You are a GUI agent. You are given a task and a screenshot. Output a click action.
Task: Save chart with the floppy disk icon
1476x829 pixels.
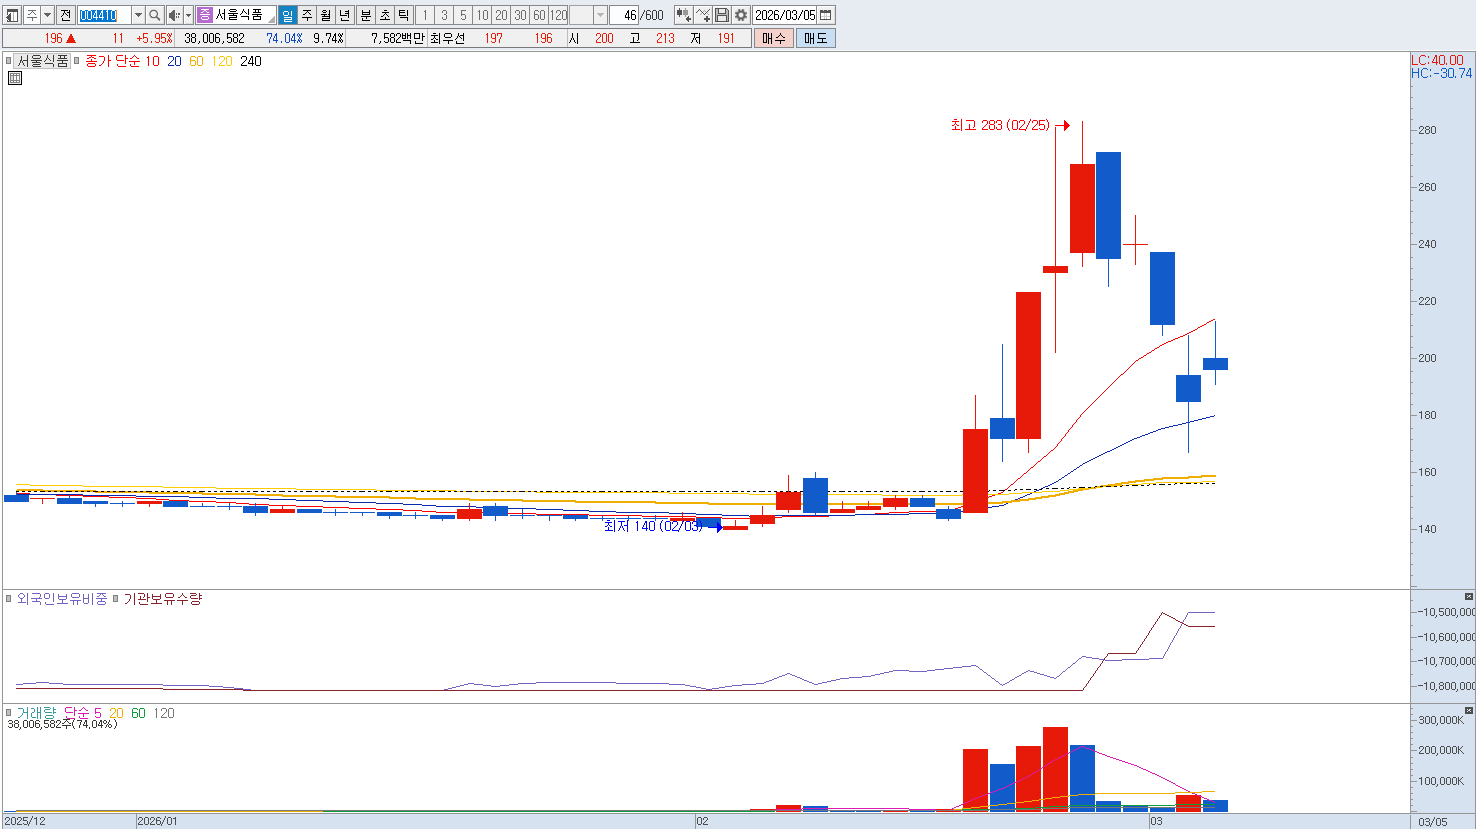point(722,15)
